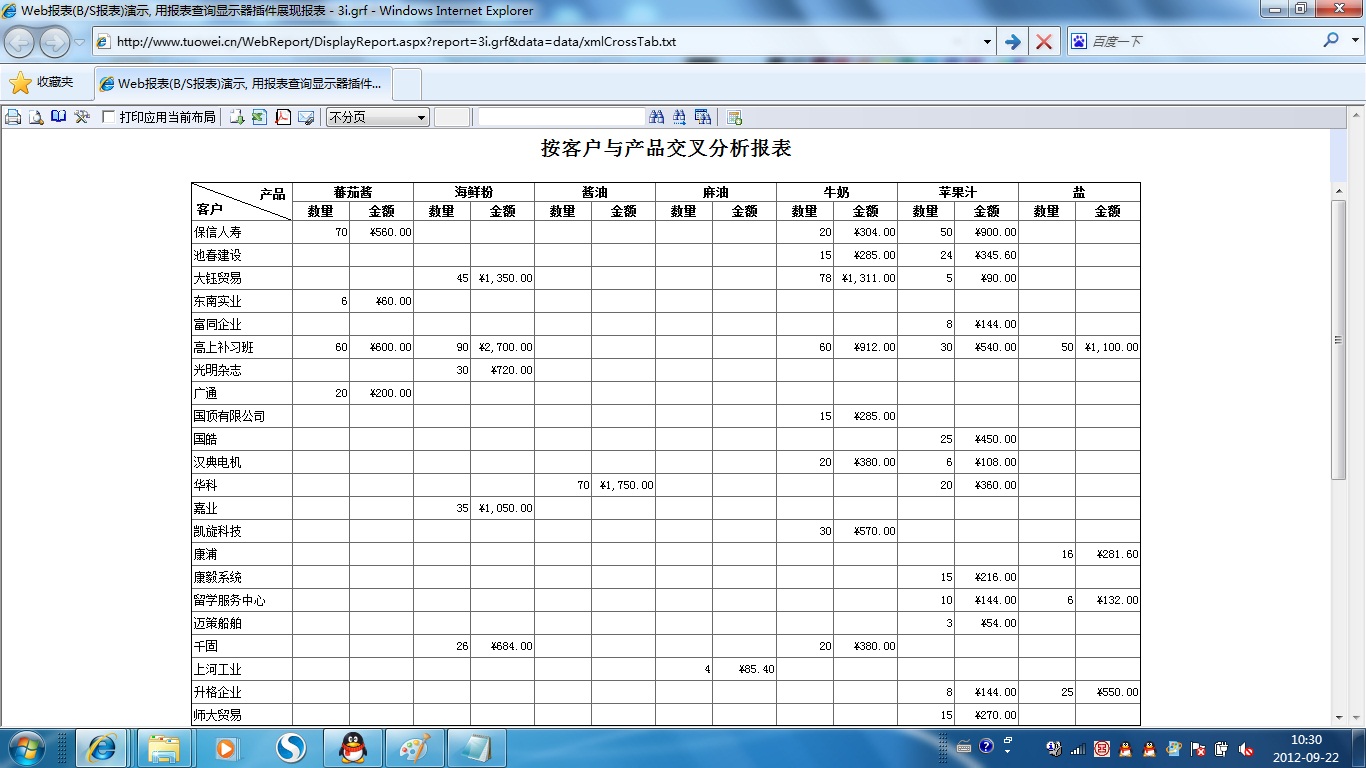Viewport: 1366px width, 768px height.
Task: Expand the address bar URL history dropdown
Action: tap(987, 42)
